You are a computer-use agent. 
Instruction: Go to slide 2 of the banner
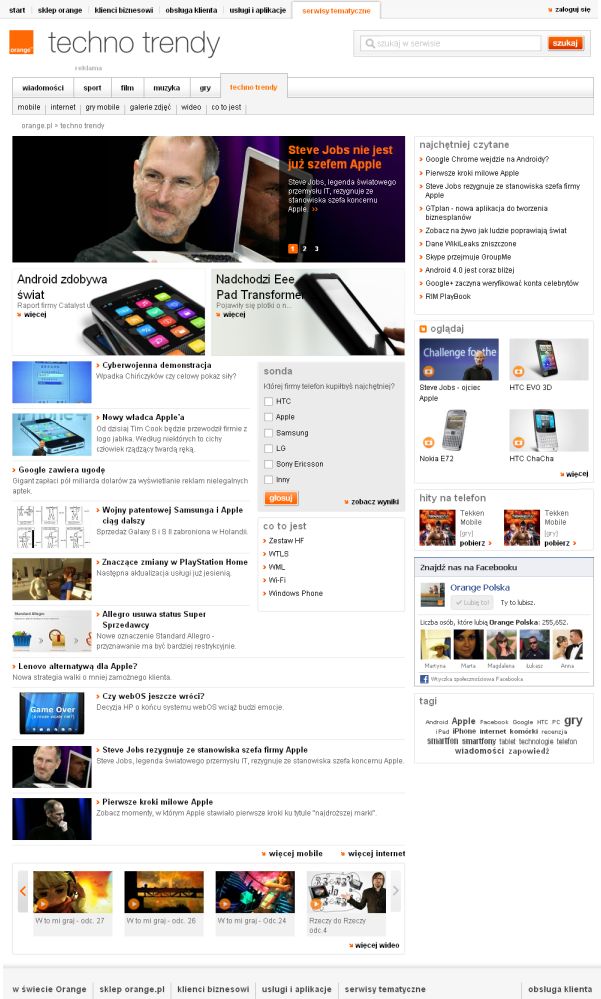pos(305,248)
